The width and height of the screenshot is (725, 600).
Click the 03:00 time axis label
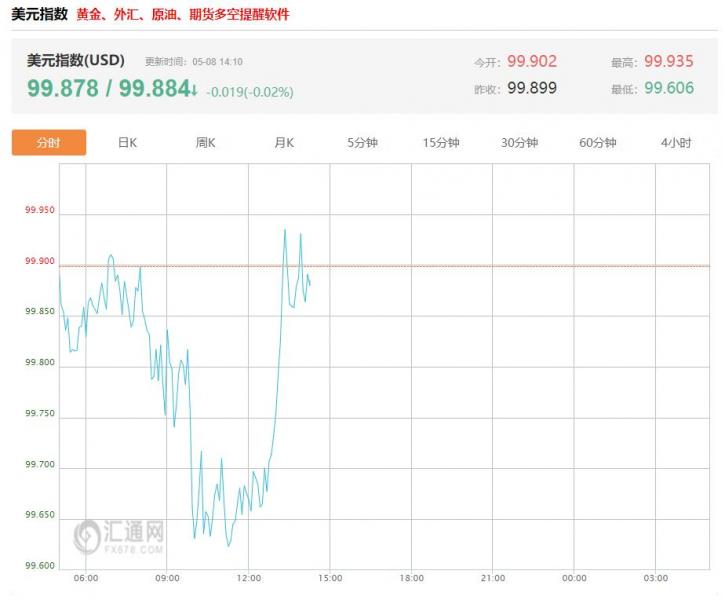click(656, 578)
